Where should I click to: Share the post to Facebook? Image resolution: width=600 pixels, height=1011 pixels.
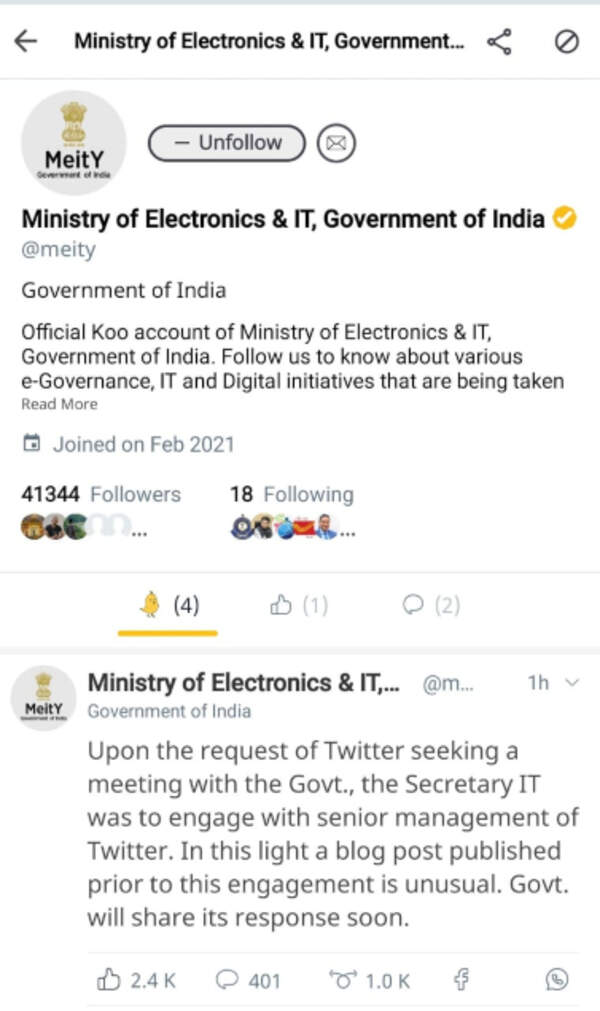click(x=461, y=980)
